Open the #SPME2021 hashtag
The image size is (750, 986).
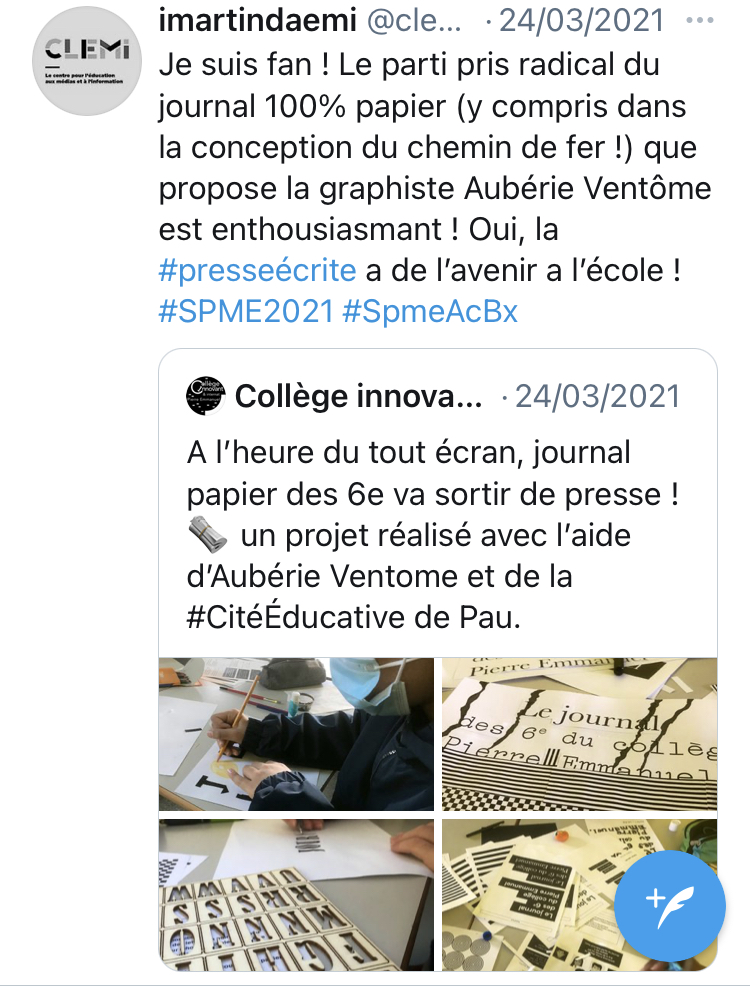[x=245, y=310]
